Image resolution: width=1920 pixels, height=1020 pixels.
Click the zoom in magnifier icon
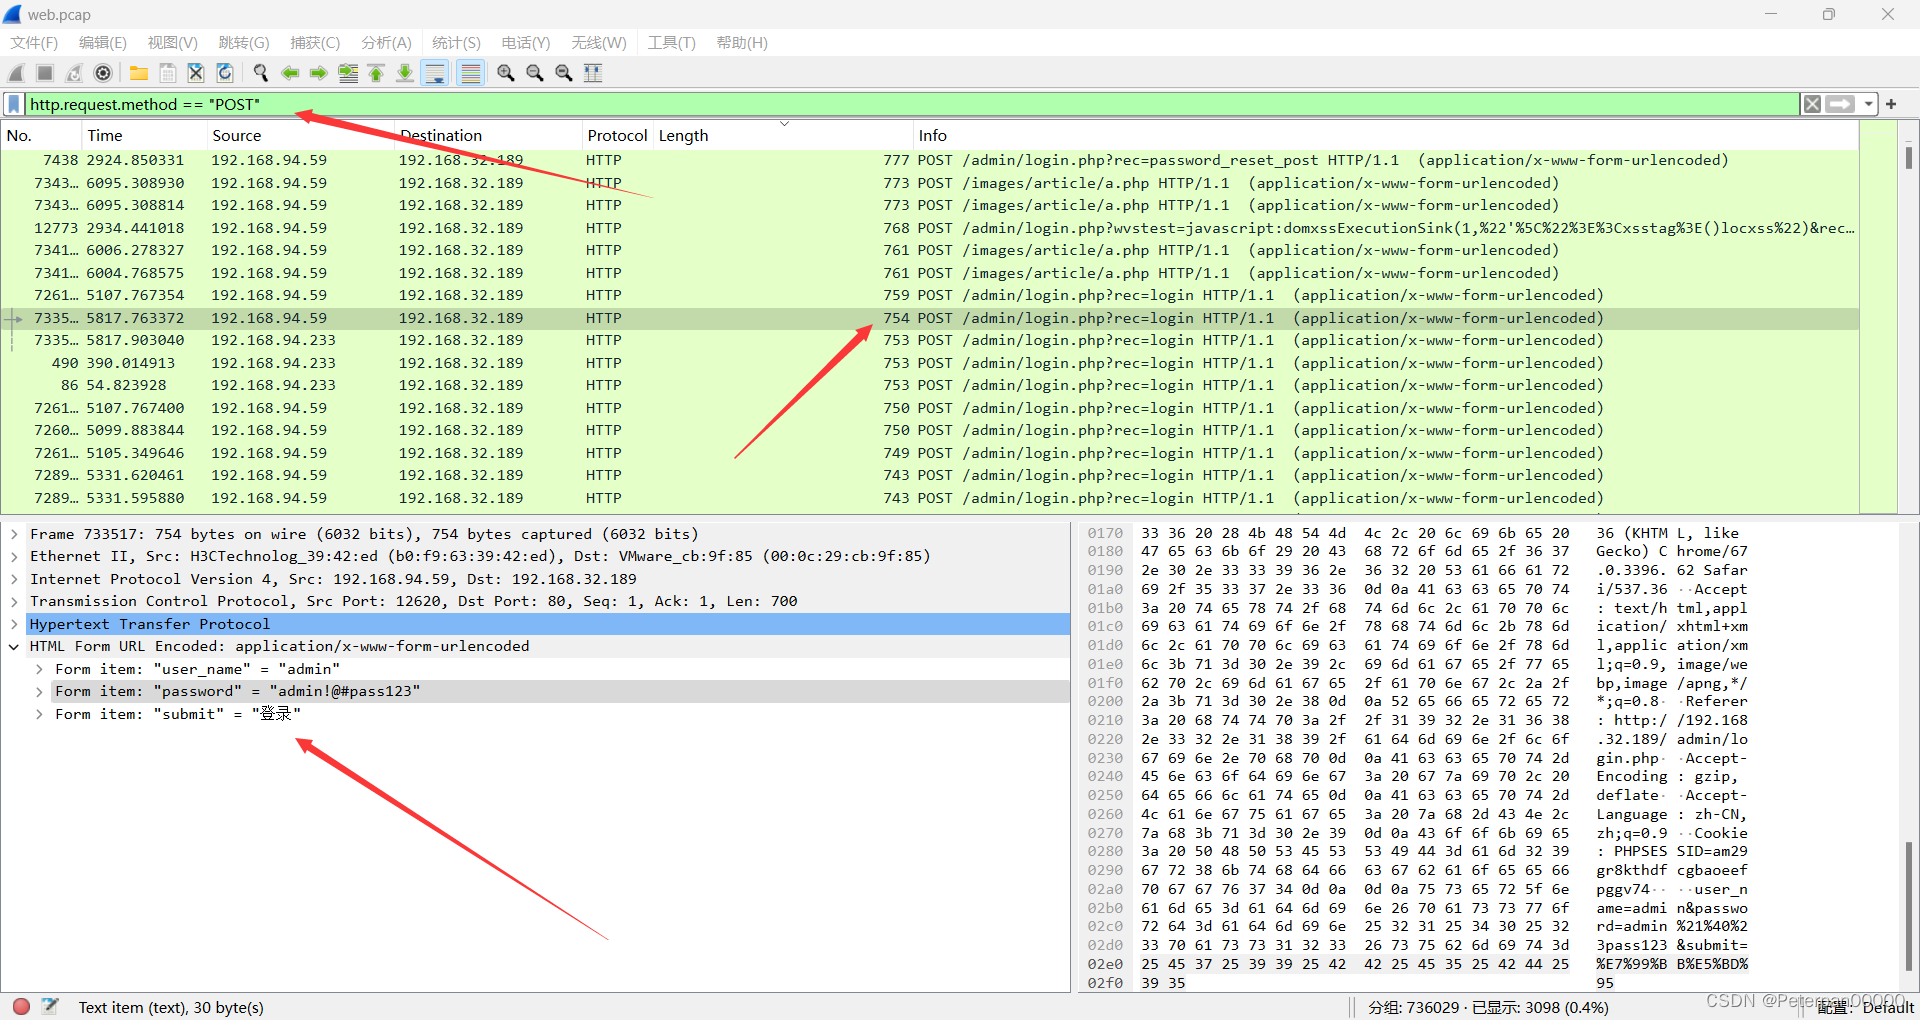506,73
